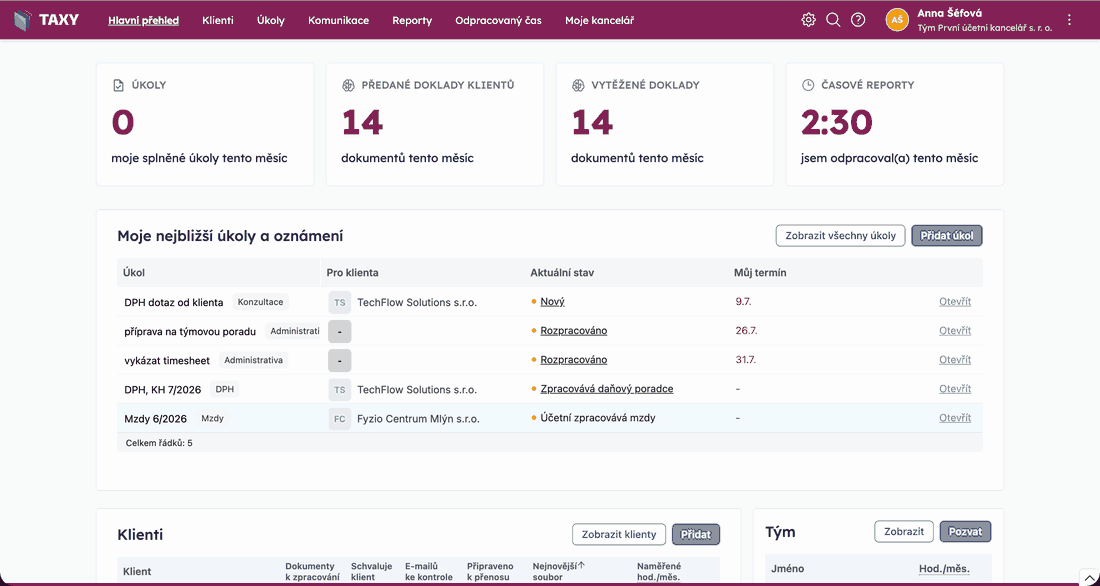Select the task name příprava na týmovou poradu

coord(190,331)
